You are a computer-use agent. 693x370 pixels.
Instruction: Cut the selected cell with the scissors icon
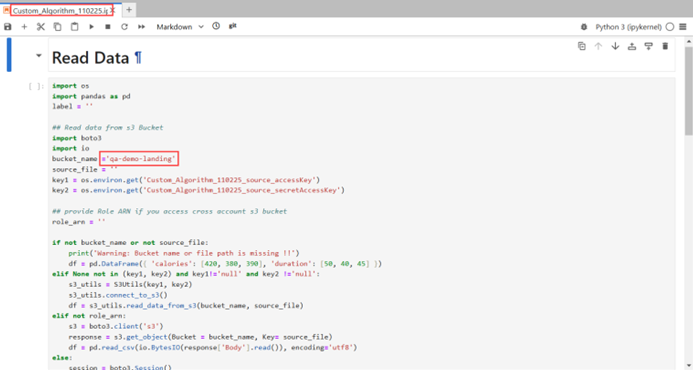[41, 27]
